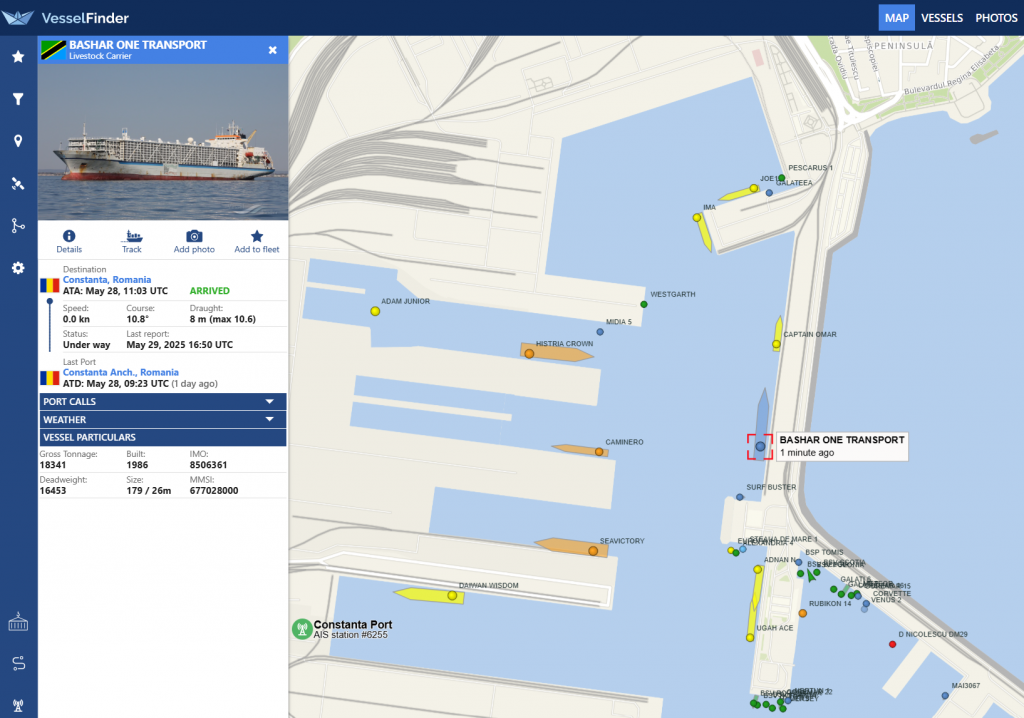Click the selected BASHAR ONE TRANSPORT marker
The width and height of the screenshot is (1024, 718).
coord(760,446)
